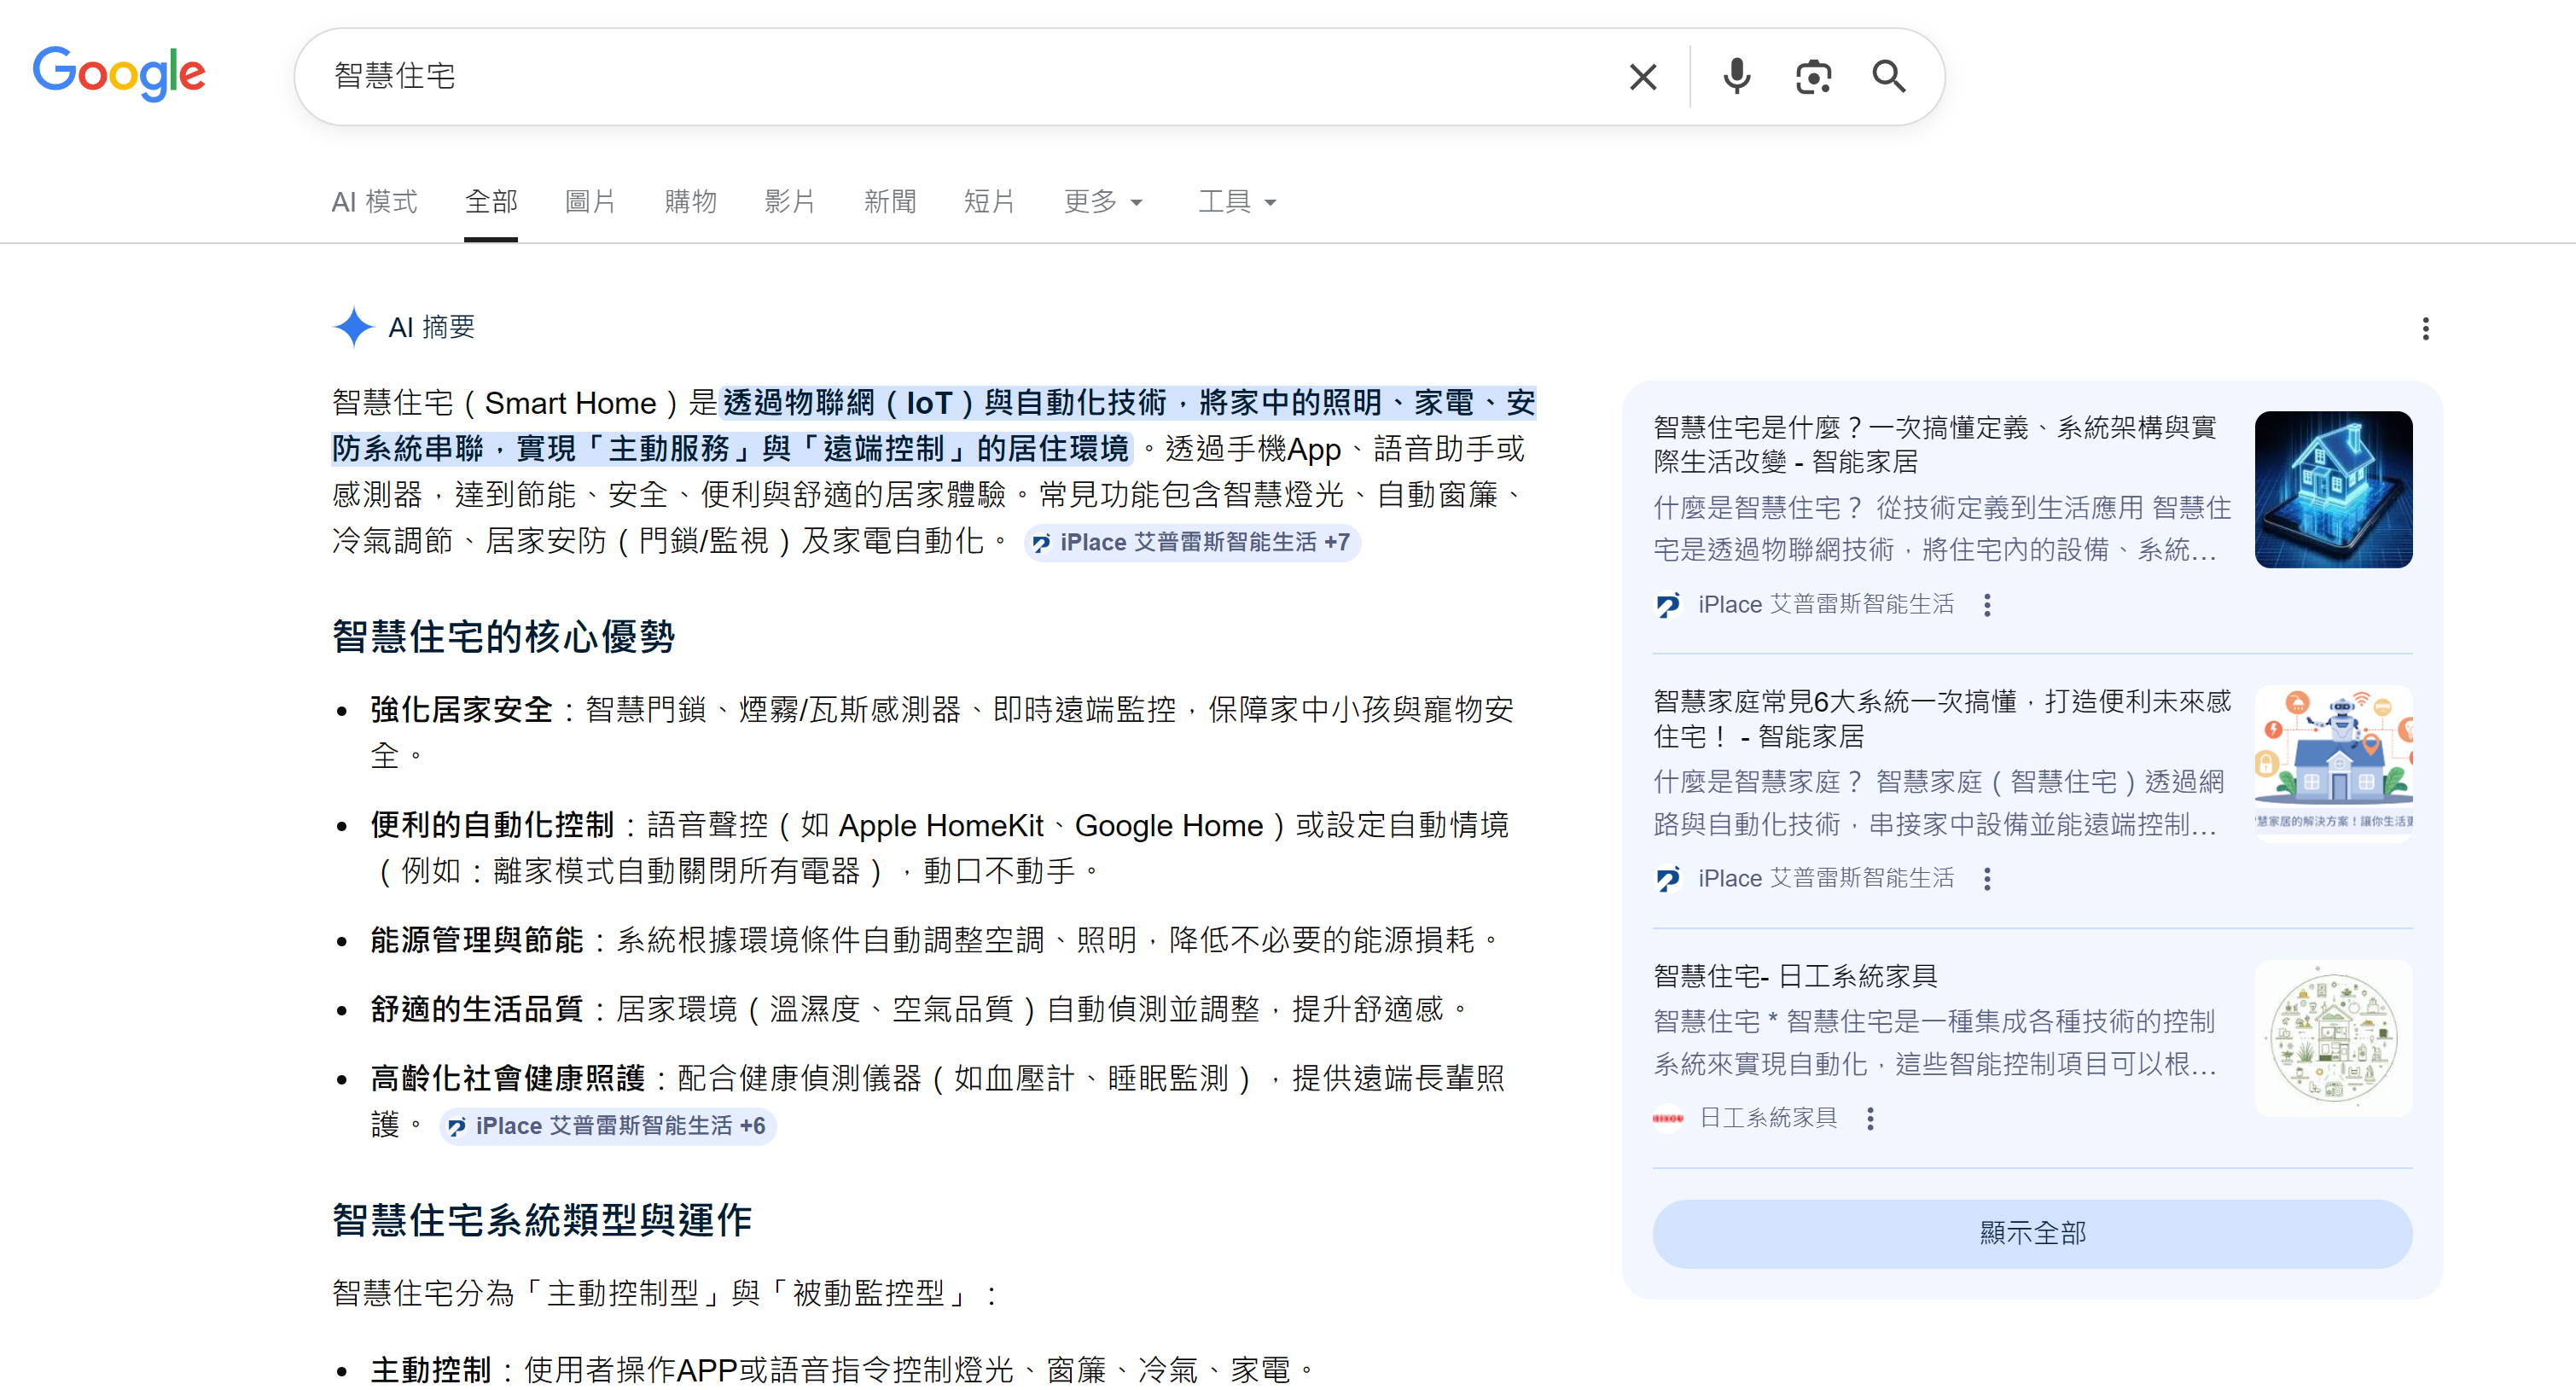Open AI 摘要 three-dot options menu
This screenshot has height=1390, width=2576.
pyautogui.click(x=2425, y=329)
